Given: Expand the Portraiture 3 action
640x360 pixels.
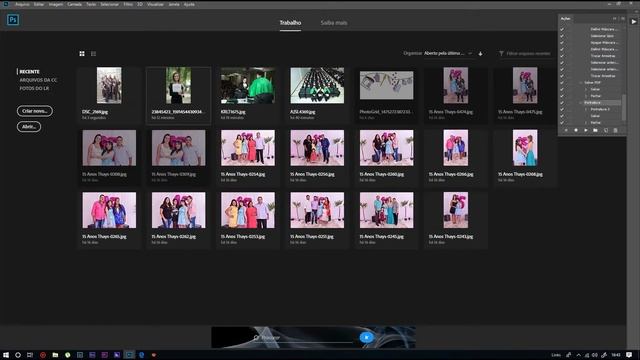Looking at the screenshot, I should 587,109.
